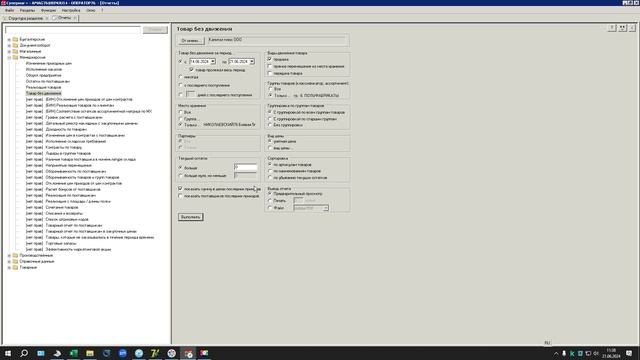Open the Исполнение заказов report
The image size is (640, 360).
click(44, 69)
